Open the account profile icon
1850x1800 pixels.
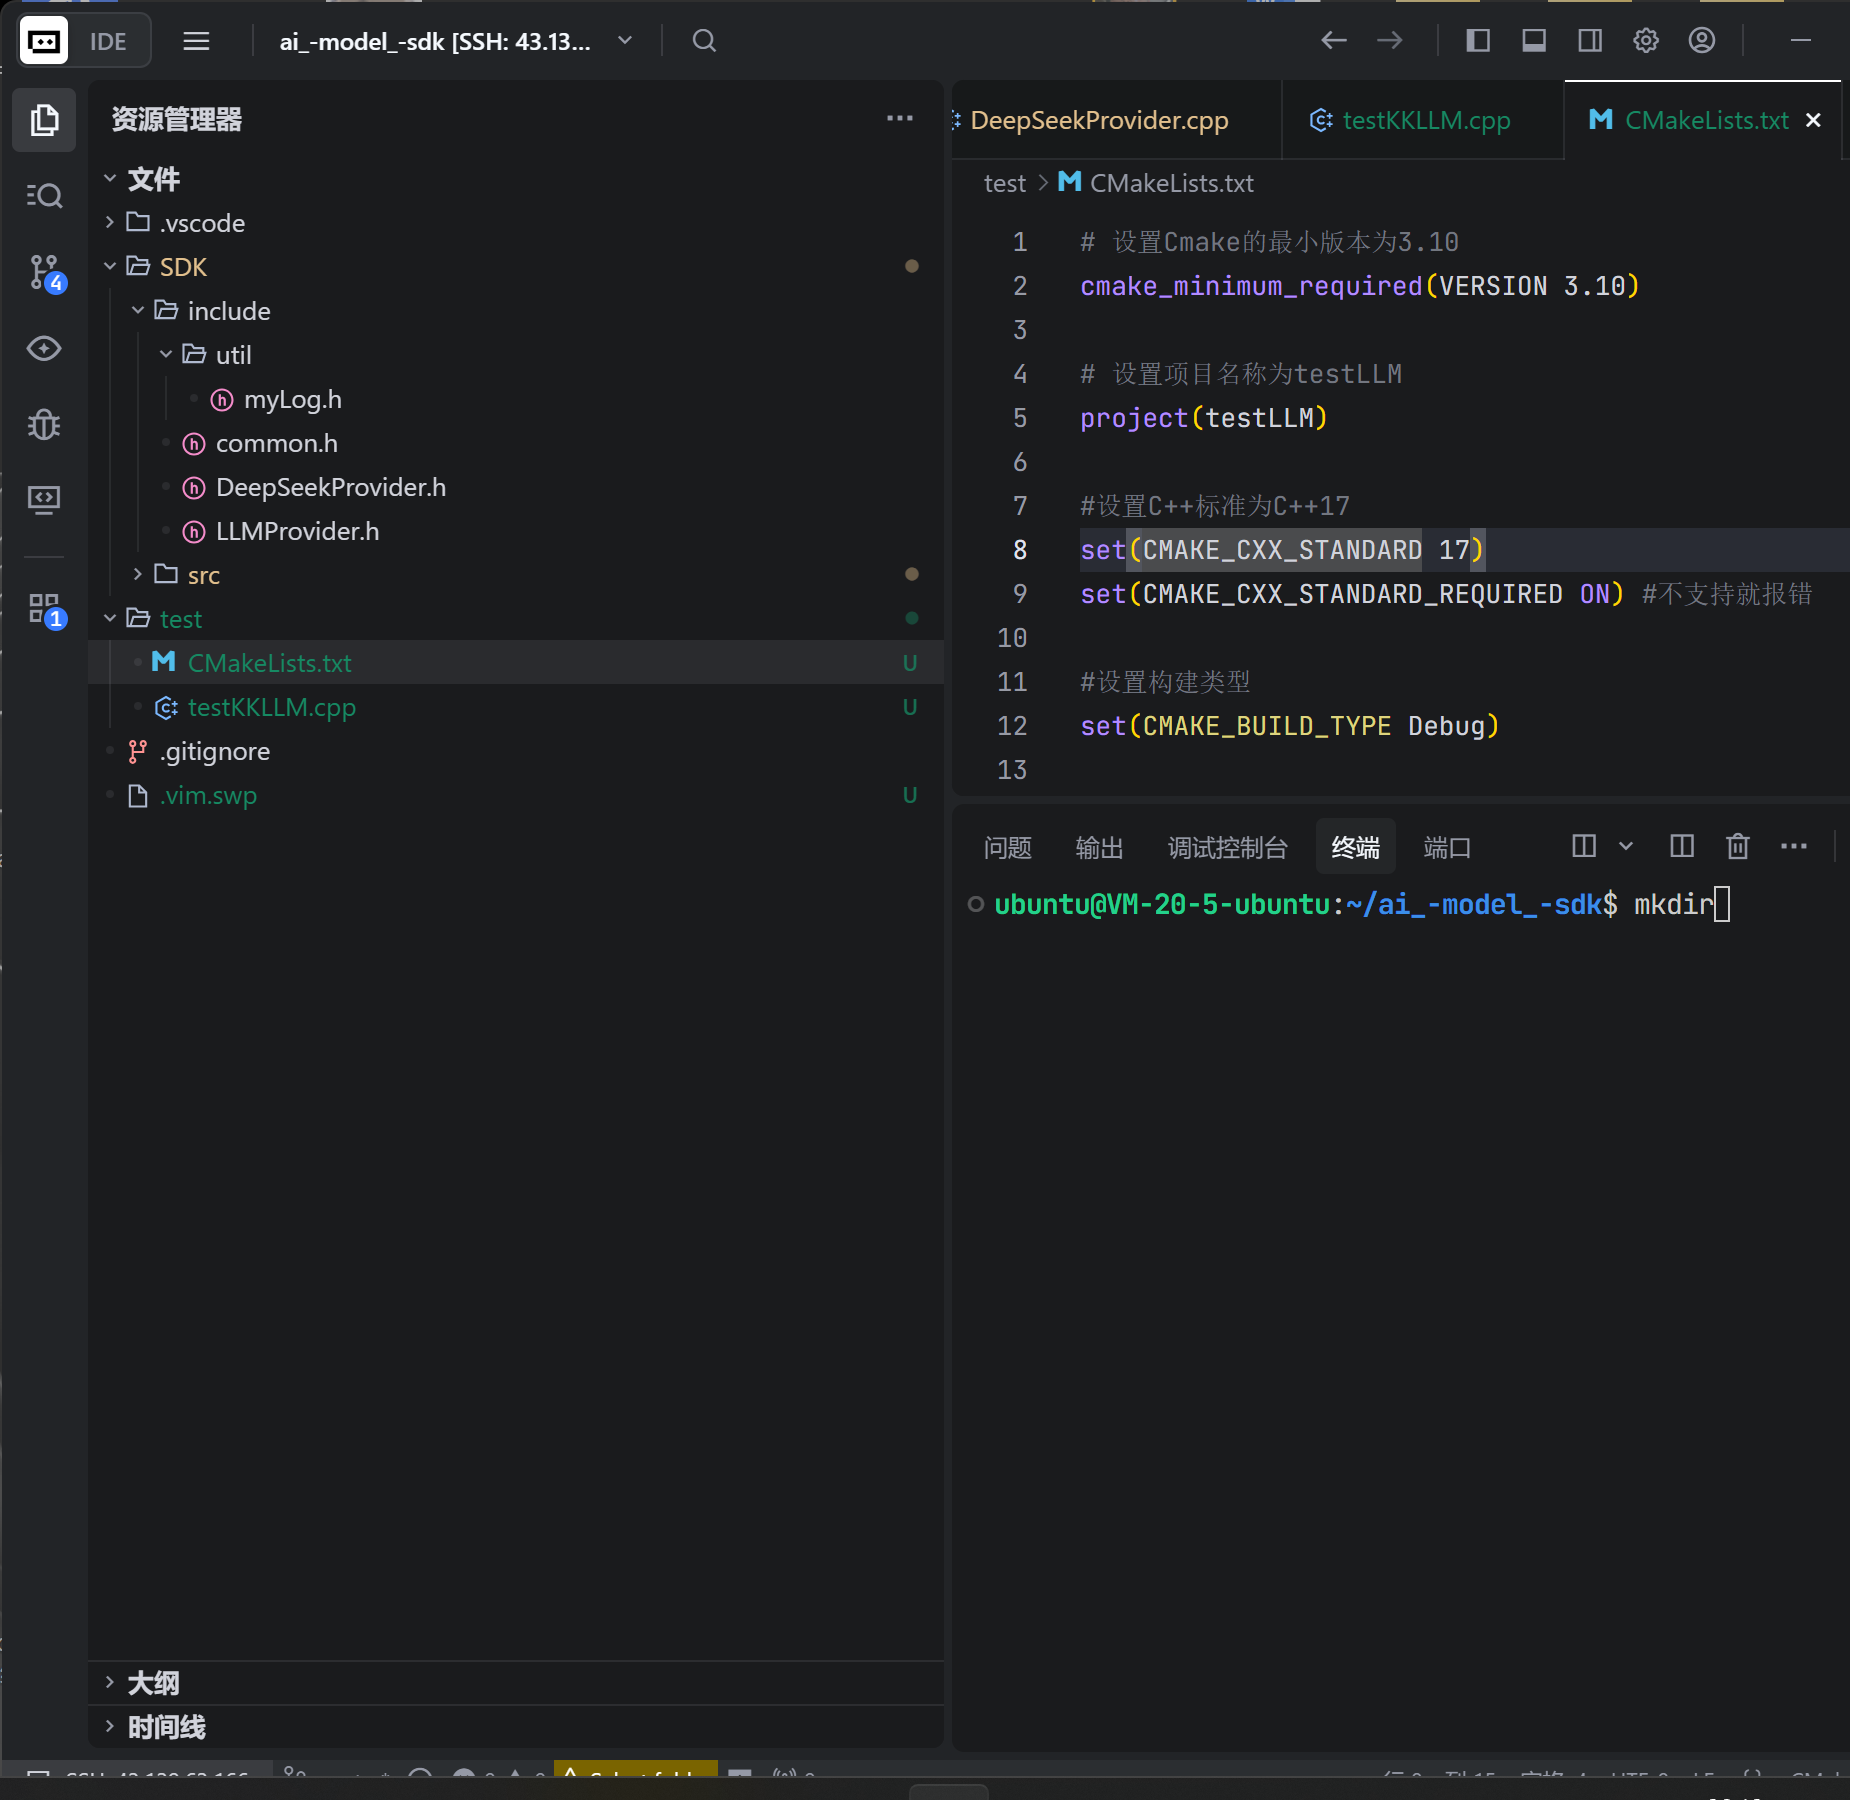(1702, 40)
